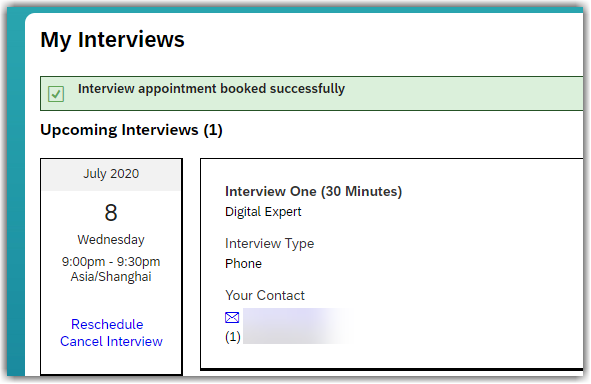Click the email envelope icon under Your Contact

click(x=232, y=318)
